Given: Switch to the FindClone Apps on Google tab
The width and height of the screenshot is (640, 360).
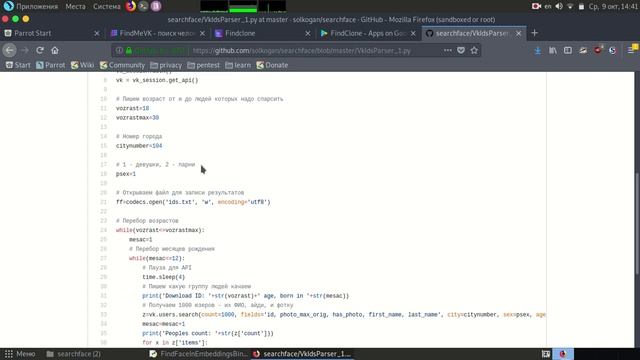Looking at the screenshot, I should (x=369, y=33).
